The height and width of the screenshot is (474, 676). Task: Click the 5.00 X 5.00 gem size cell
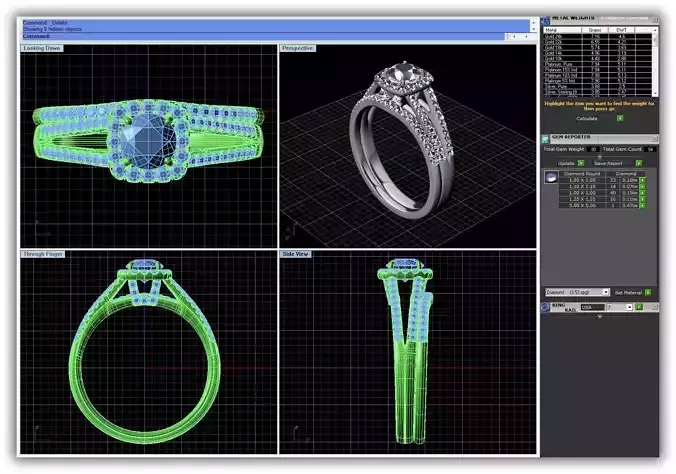click(582, 206)
